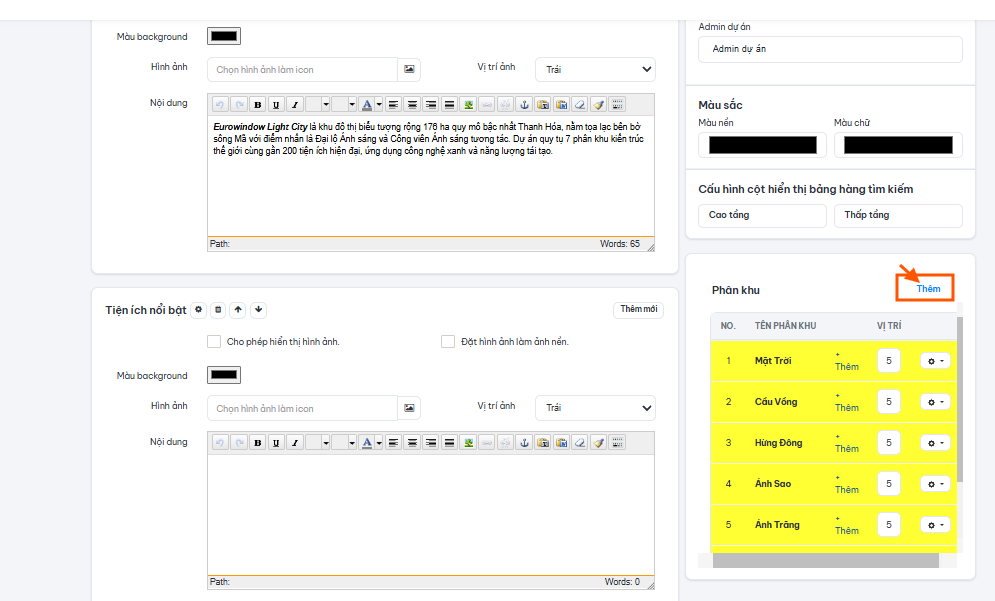Open the gear dropdown for Ánh Sao row
This screenshot has width=995, height=601.
coord(935,484)
